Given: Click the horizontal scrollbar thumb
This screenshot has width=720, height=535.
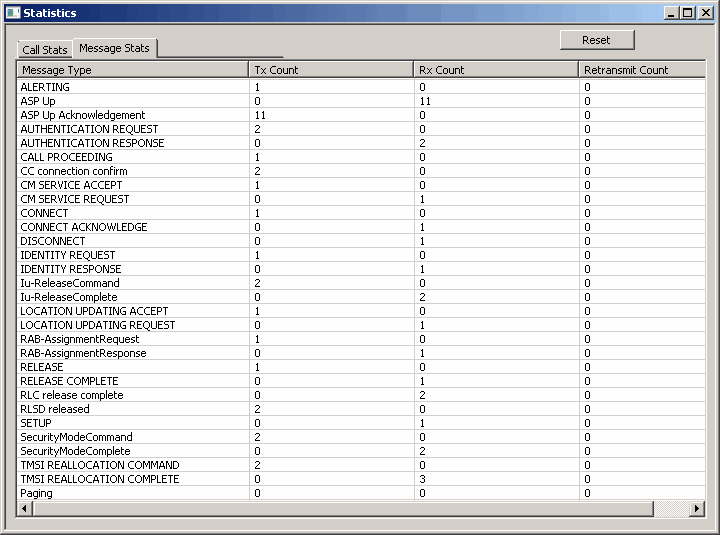Looking at the screenshot, I should click(343, 509).
